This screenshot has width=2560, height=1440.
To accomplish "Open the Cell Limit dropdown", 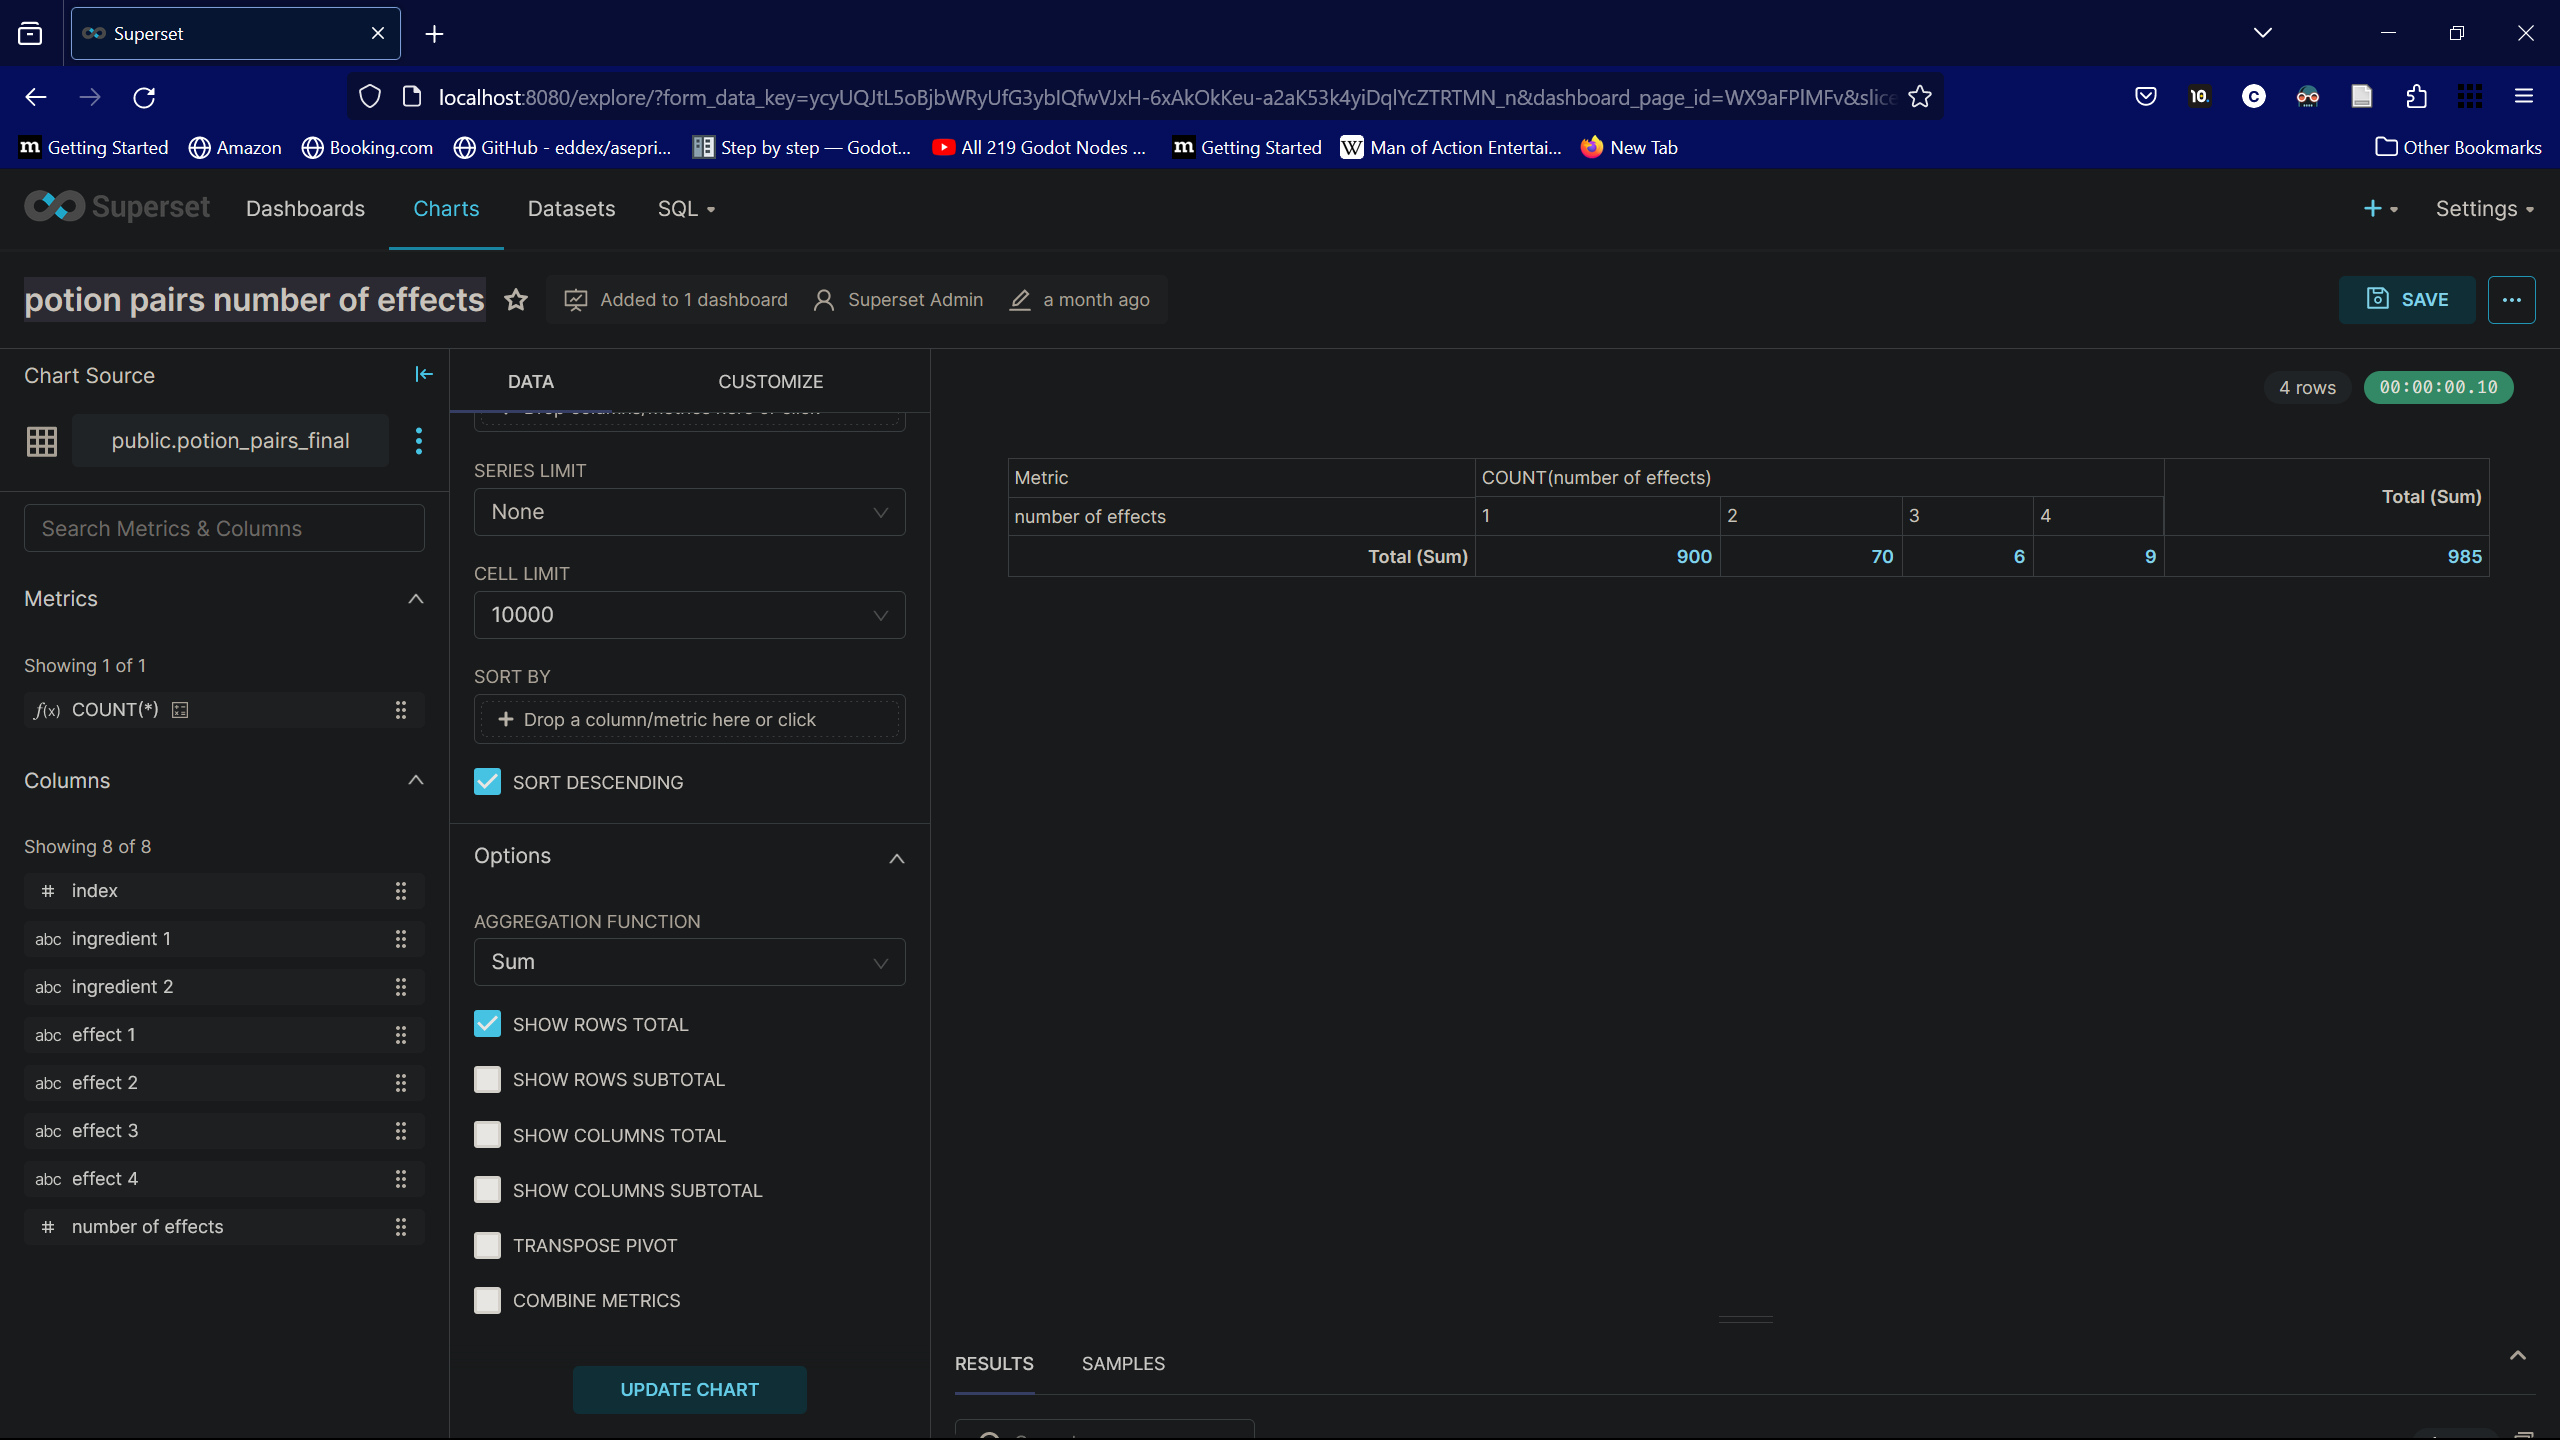I will click(689, 615).
